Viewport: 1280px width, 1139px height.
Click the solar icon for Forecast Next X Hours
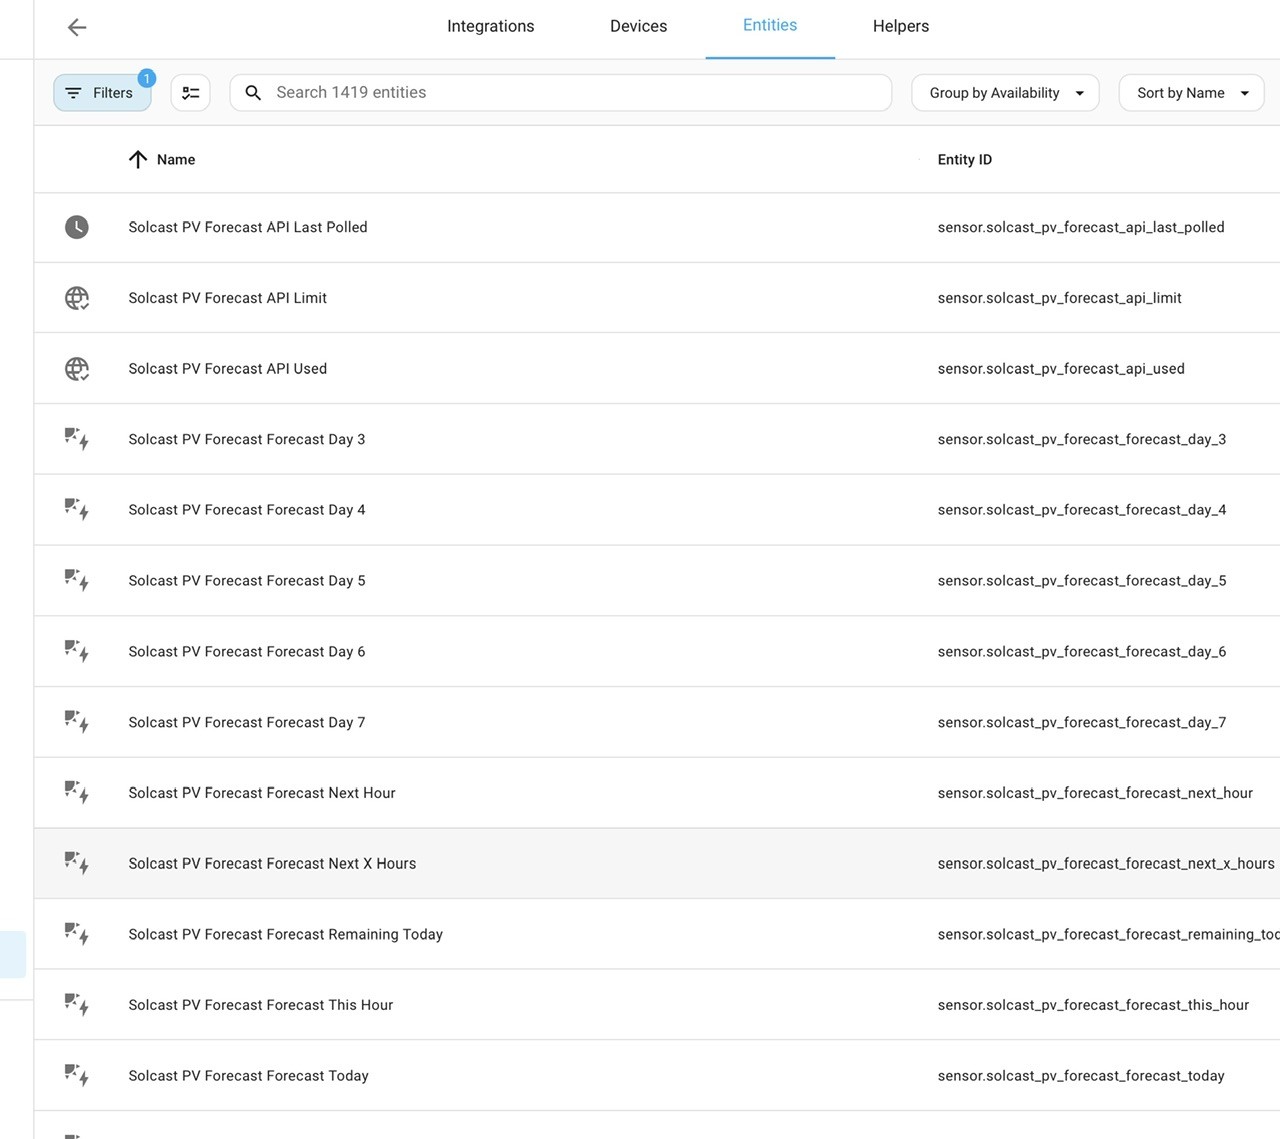(x=77, y=864)
